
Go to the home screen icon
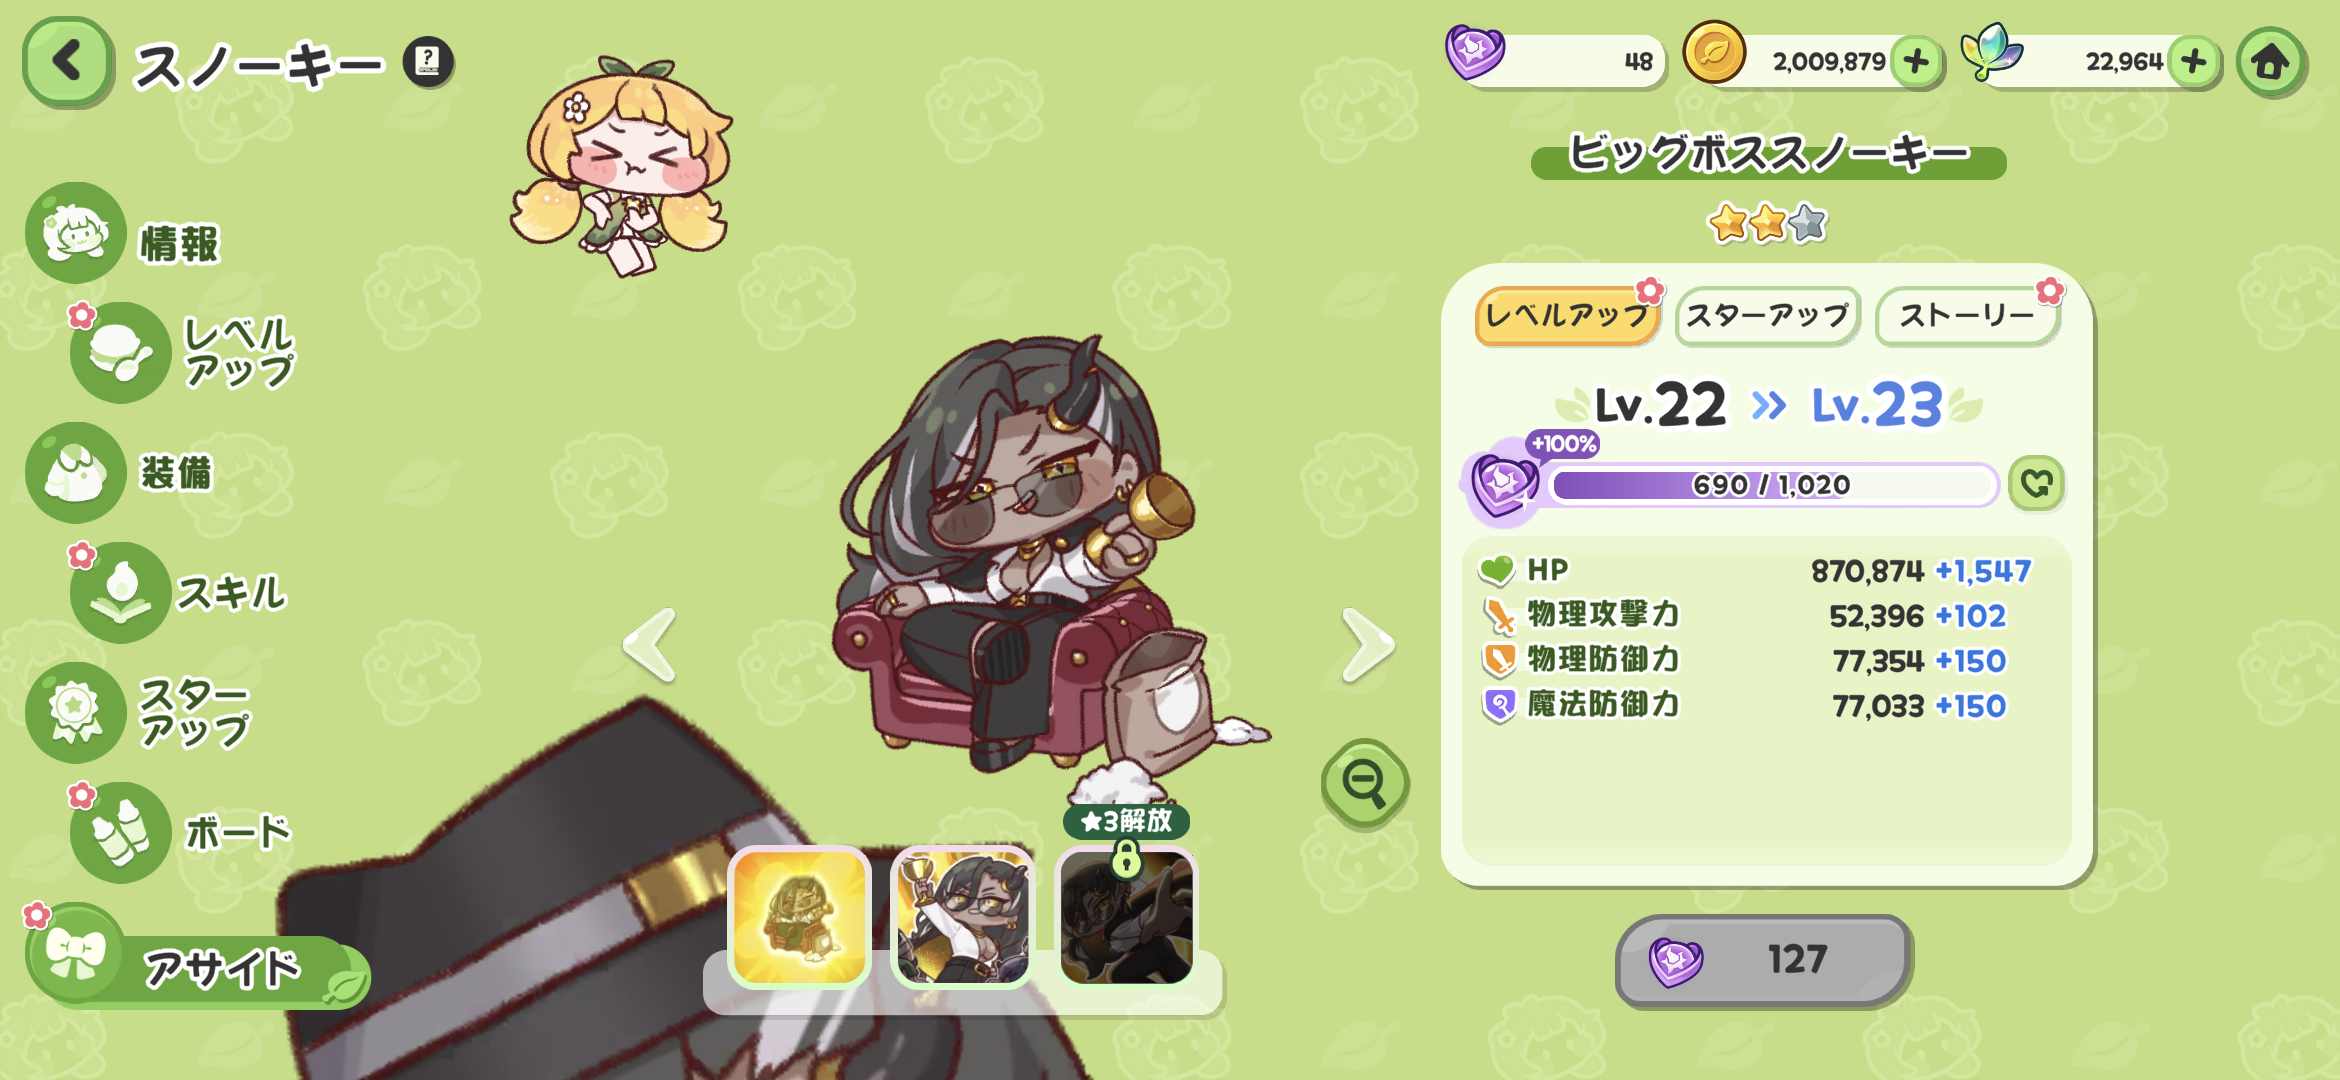click(x=2270, y=62)
